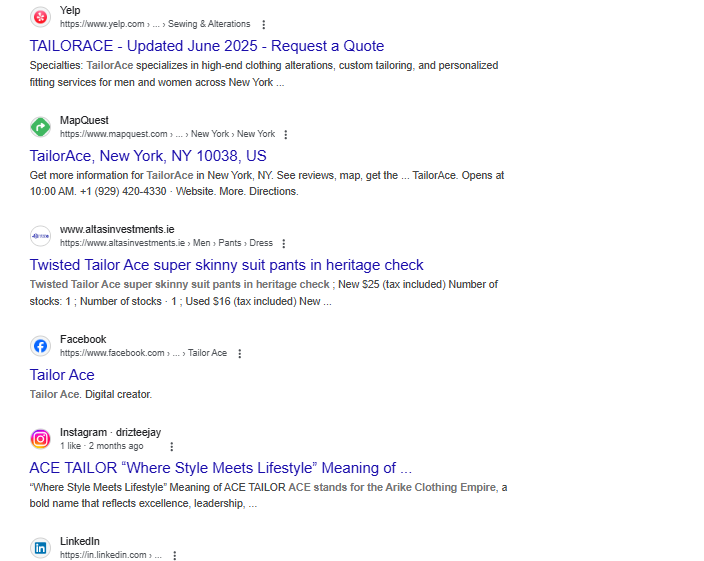This screenshot has height=561, width=704.
Task: Click the Instagram favicon icon
Action: click(40, 439)
